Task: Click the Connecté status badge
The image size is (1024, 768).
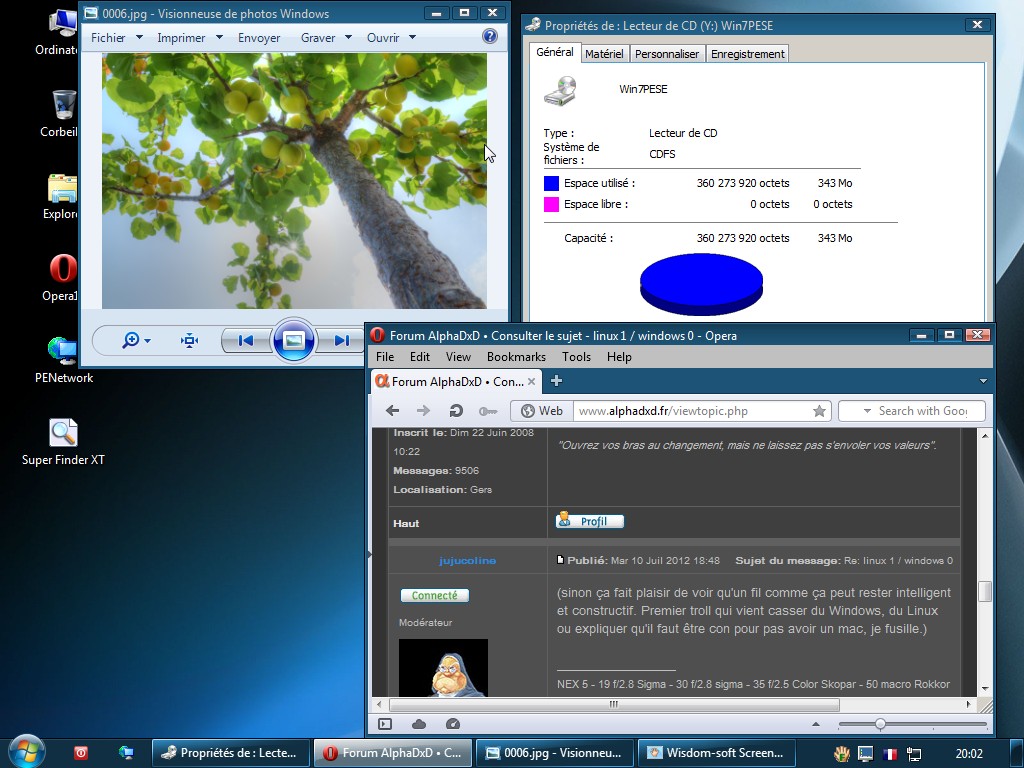Action: click(x=434, y=596)
